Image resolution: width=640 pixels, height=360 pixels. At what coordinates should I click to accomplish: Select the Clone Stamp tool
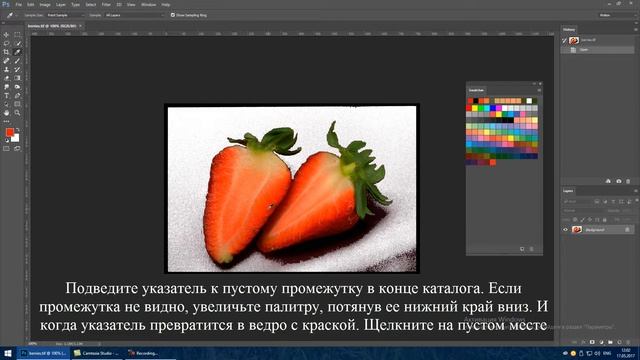click(6, 69)
